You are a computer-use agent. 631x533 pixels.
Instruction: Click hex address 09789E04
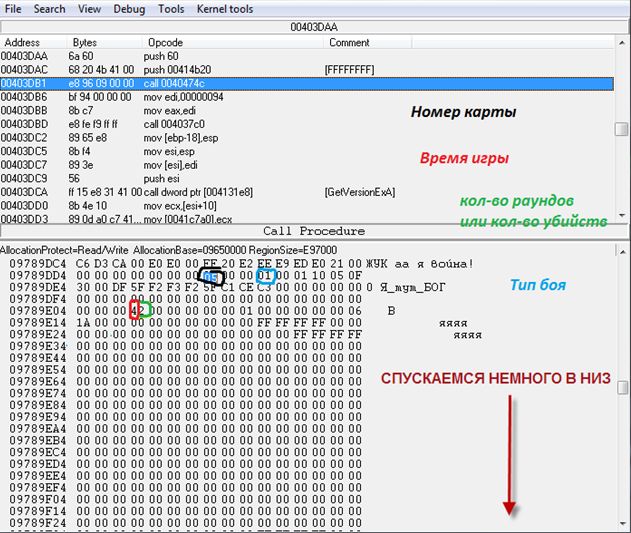[38, 311]
